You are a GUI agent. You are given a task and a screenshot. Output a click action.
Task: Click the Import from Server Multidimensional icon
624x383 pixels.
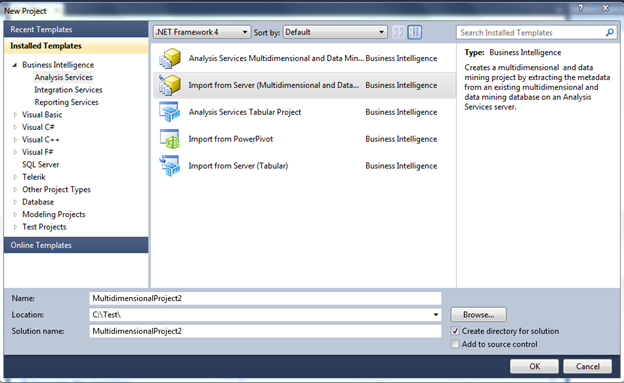(x=170, y=85)
